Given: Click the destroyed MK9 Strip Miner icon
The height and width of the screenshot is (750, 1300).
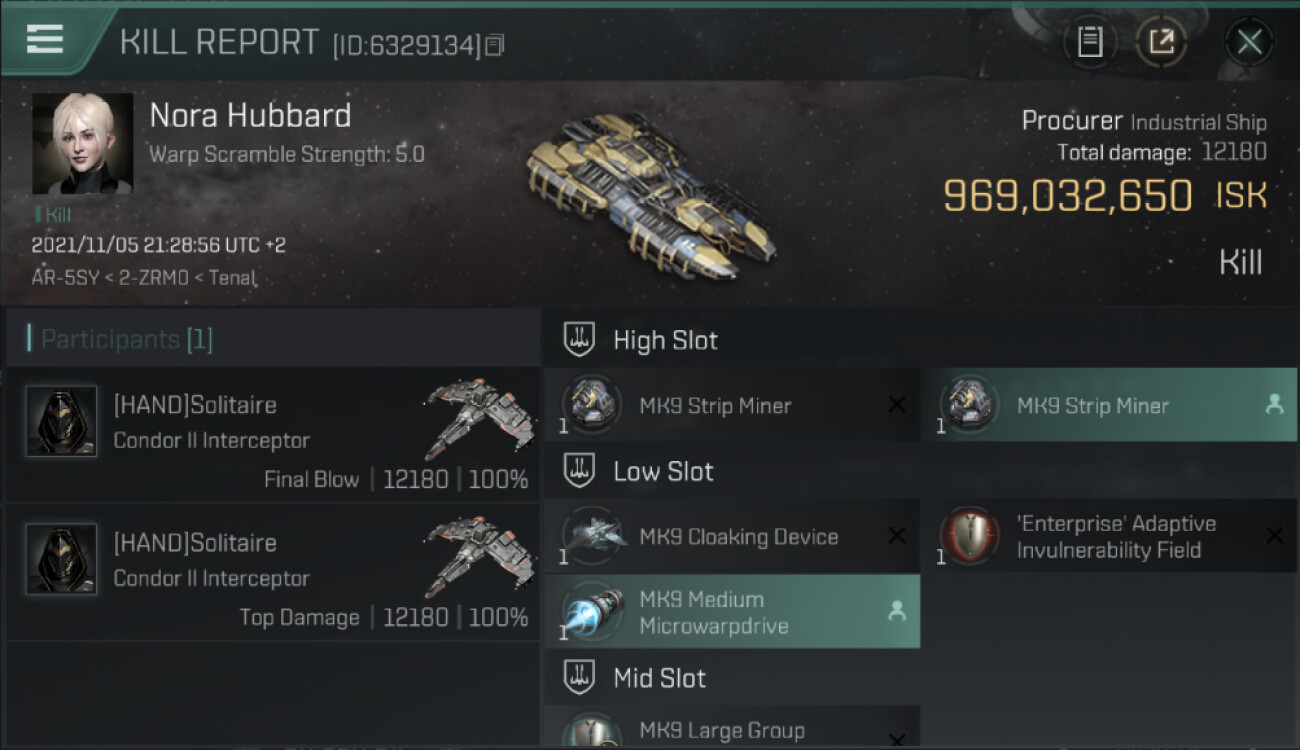Looking at the screenshot, I should (x=590, y=404).
